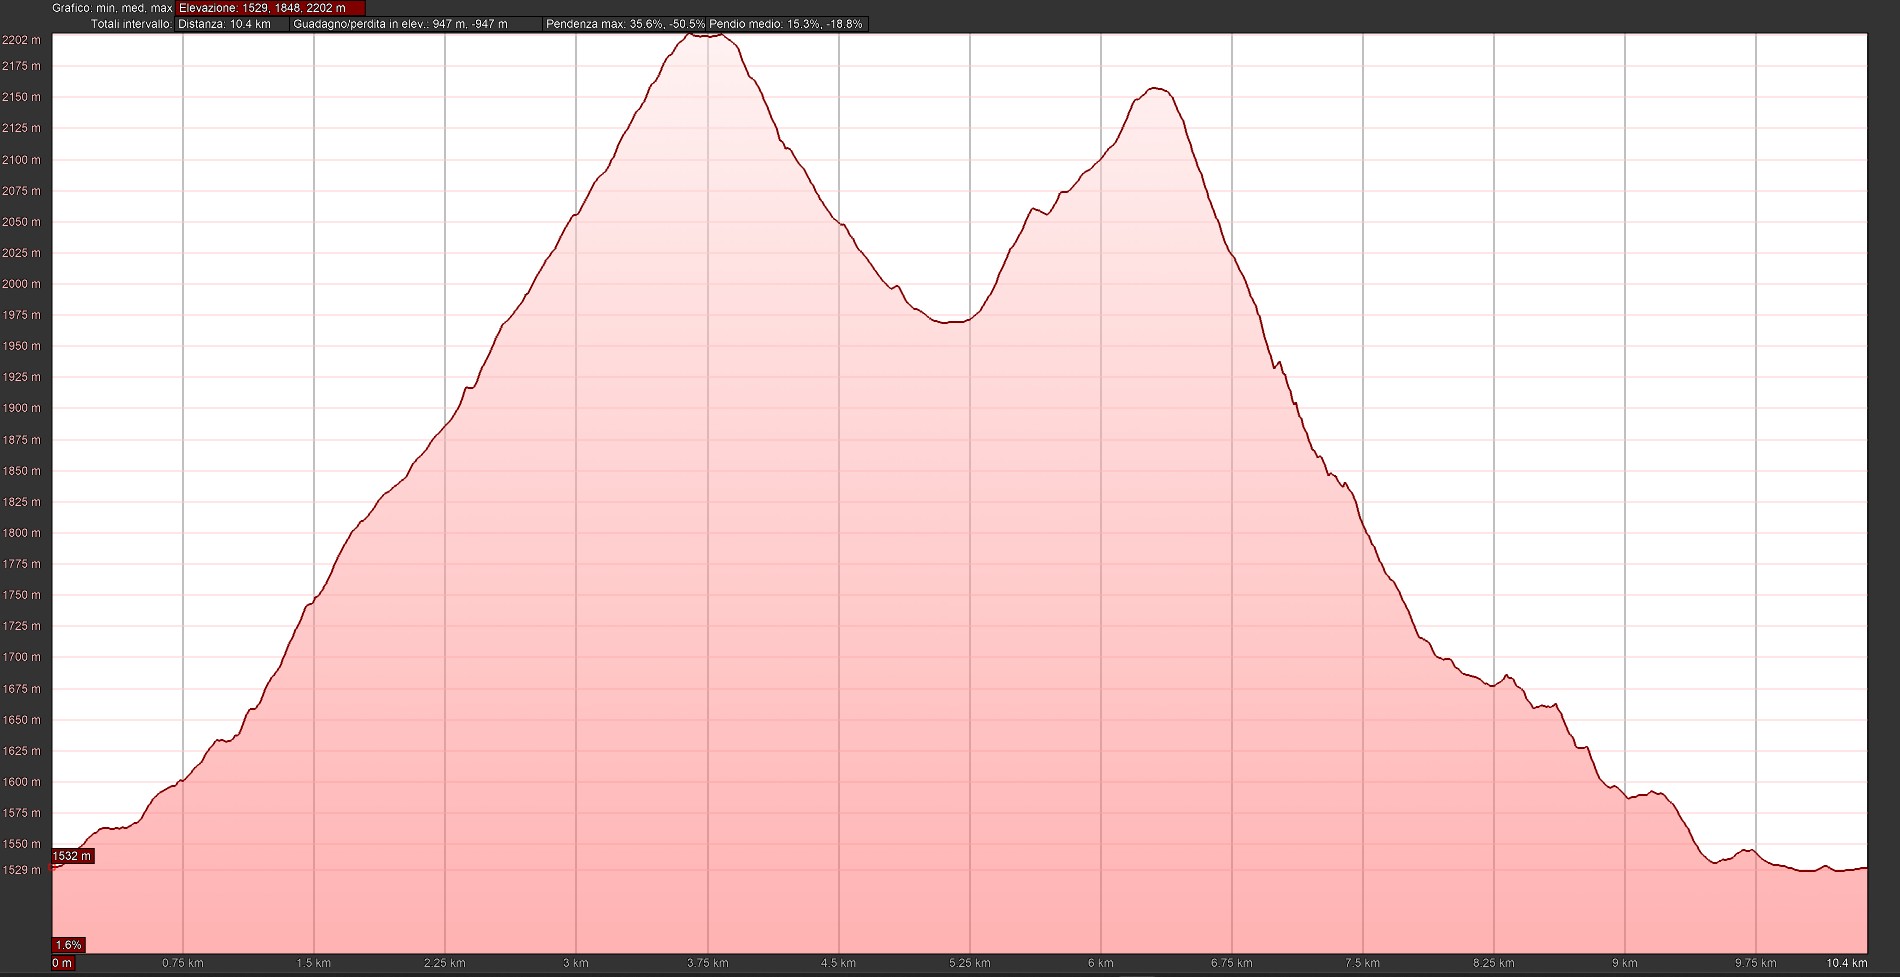
Task: Click the Totali intervallo label
Action: tap(131, 24)
